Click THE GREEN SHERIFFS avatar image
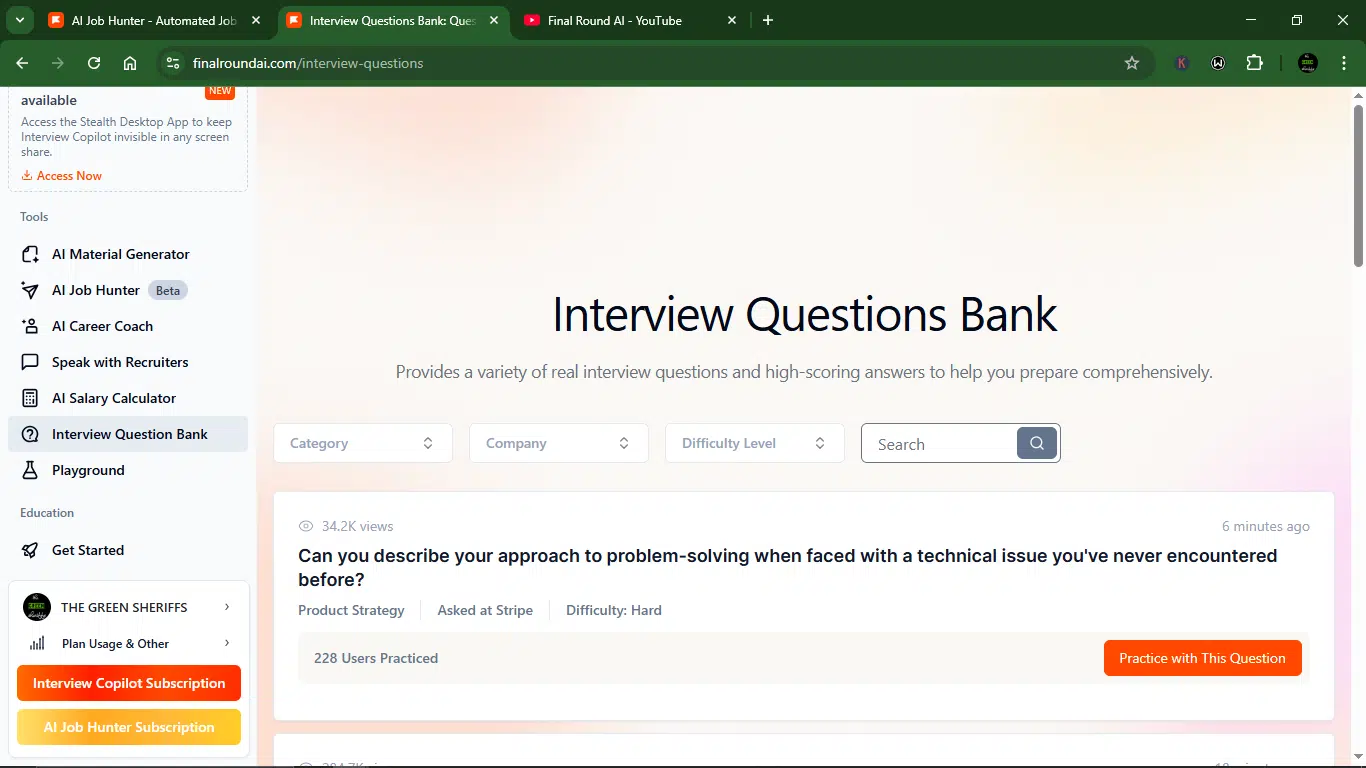1366x768 pixels. 36,607
